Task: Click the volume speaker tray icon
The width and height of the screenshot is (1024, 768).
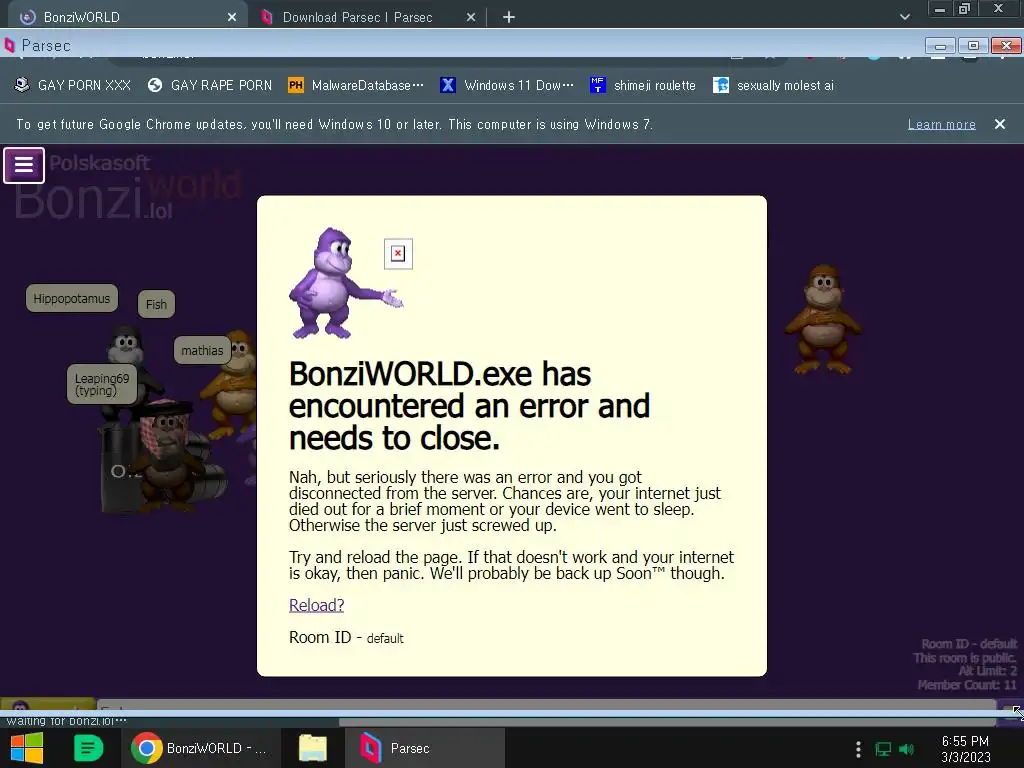Action: tap(906, 749)
